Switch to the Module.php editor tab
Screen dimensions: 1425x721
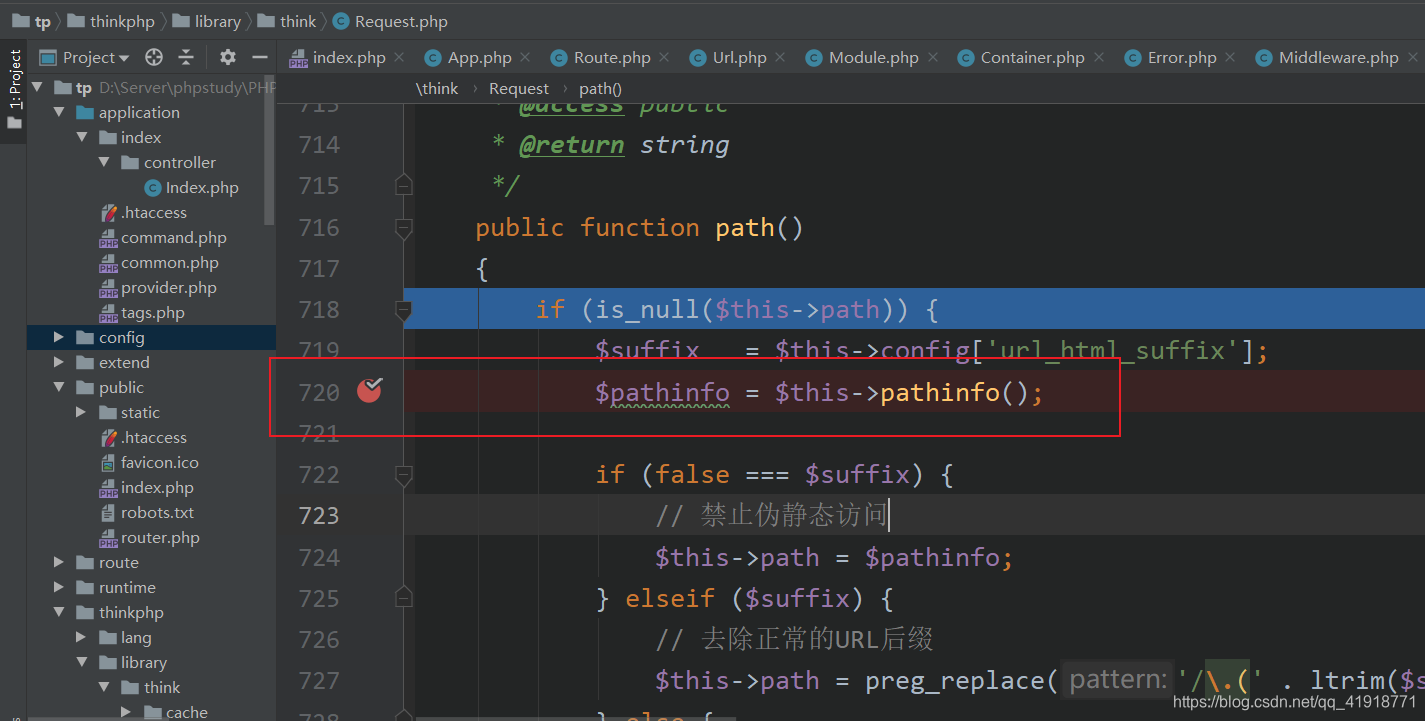tap(873, 58)
